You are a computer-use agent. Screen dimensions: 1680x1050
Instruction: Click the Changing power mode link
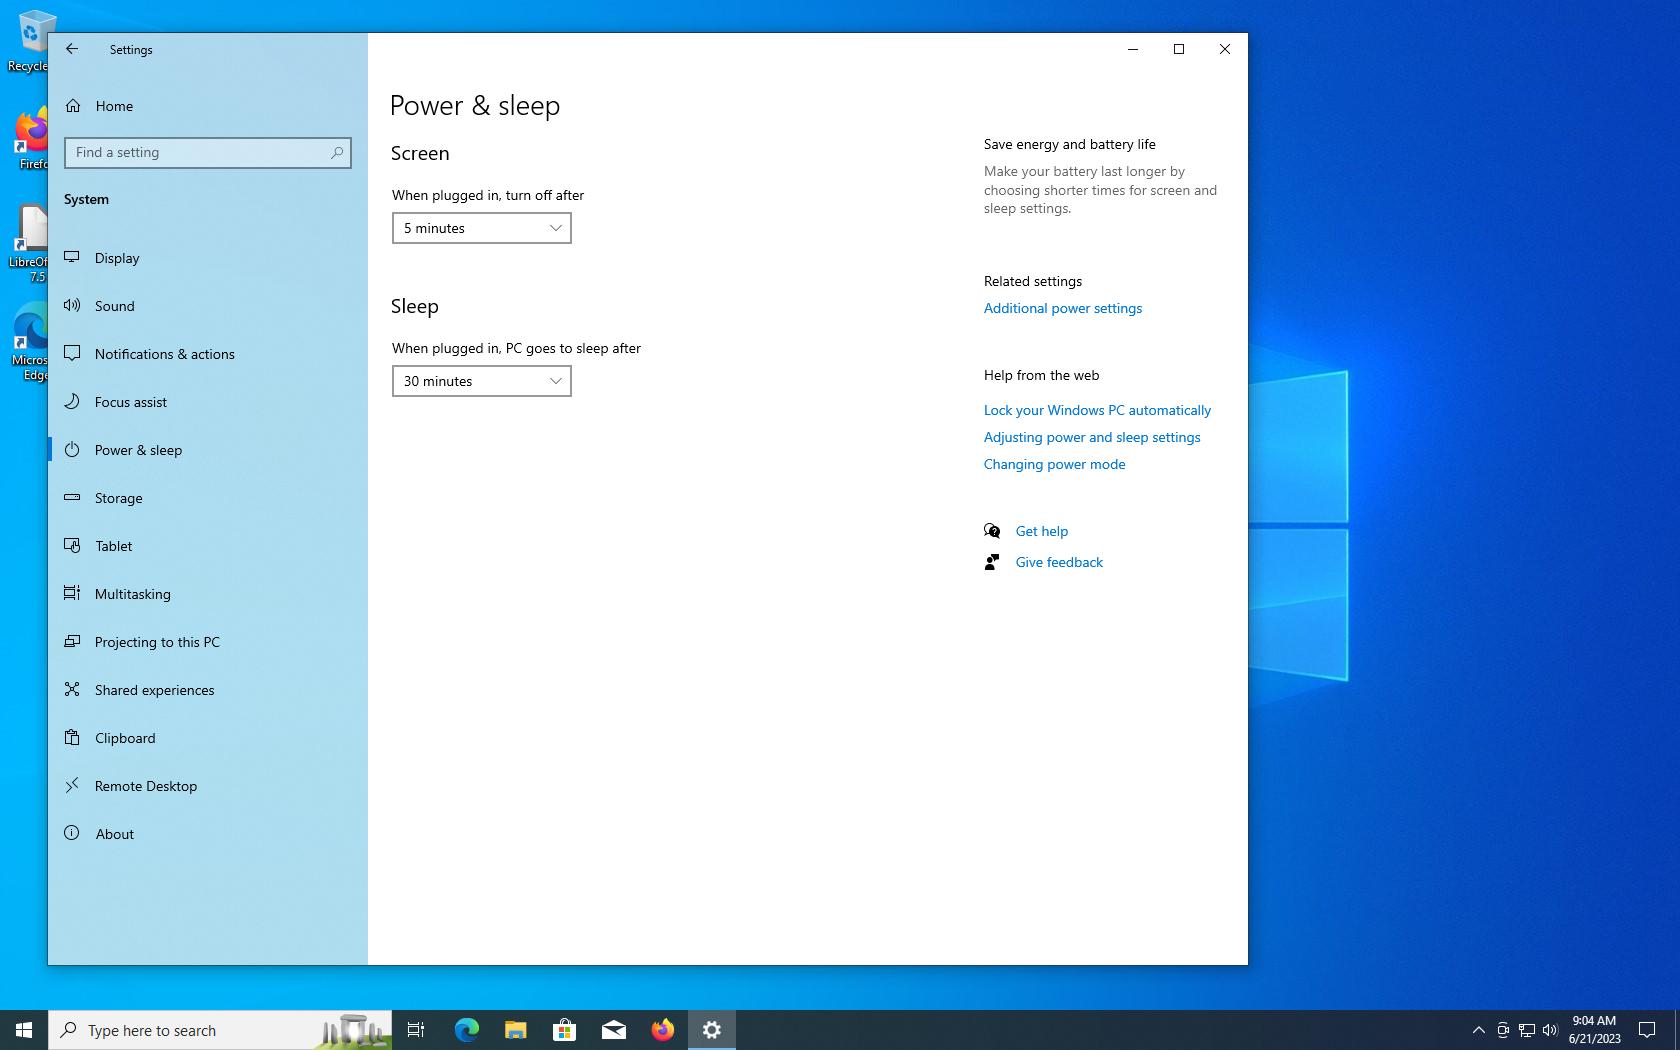(1054, 464)
